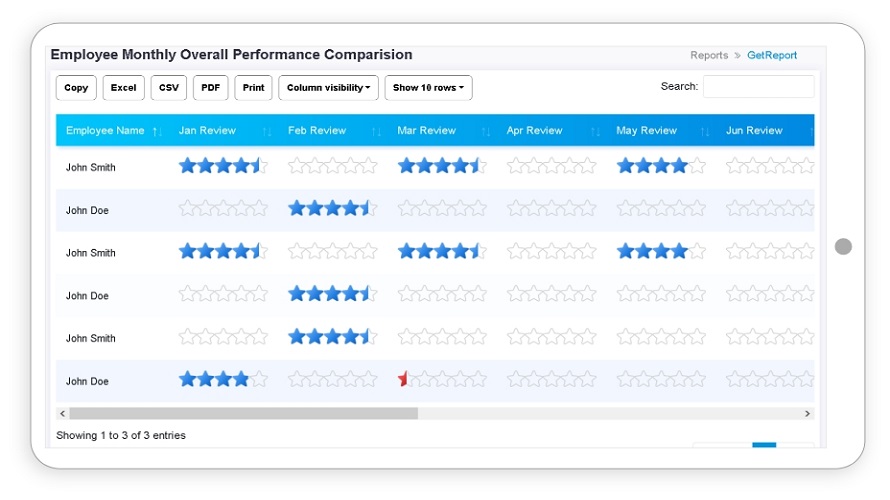Image resolution: width=890 pixels, height=500 pixels.
Task: Click the Mar Review sort arrows
Action: 486,131
